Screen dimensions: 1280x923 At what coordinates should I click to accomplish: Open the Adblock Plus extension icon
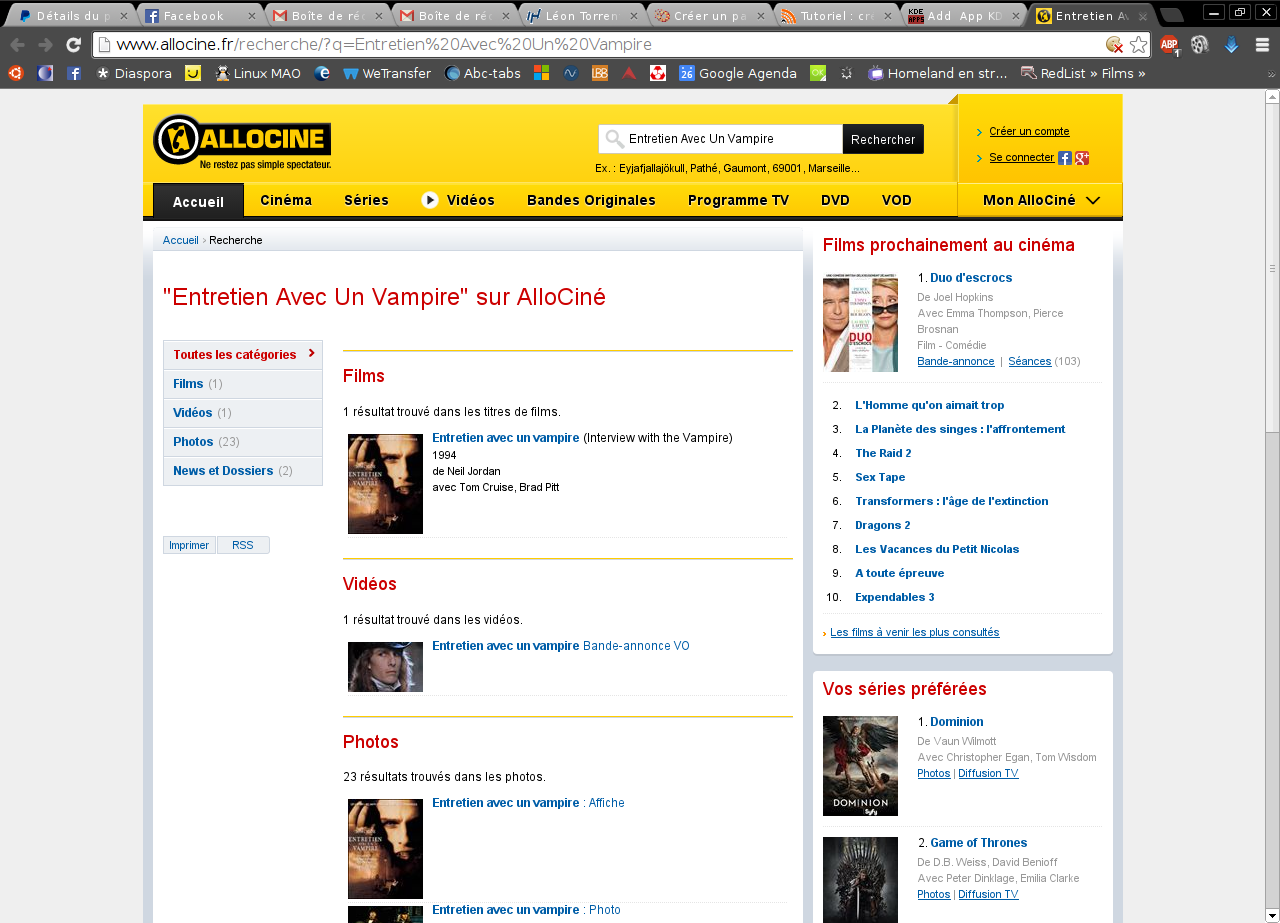tap(1169, 45)
